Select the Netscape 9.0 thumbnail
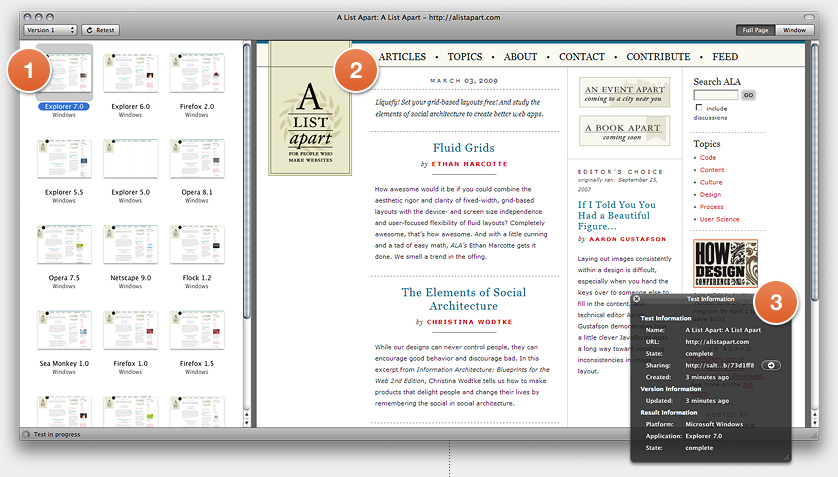838x477 pixels. coord(130,244)
